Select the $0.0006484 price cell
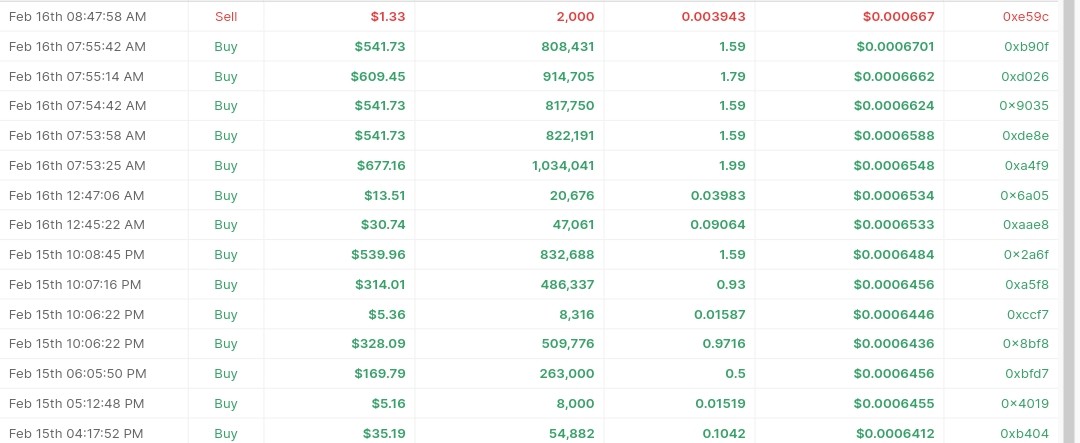This screenshot has width=1080, height=443. coord(893,255)
